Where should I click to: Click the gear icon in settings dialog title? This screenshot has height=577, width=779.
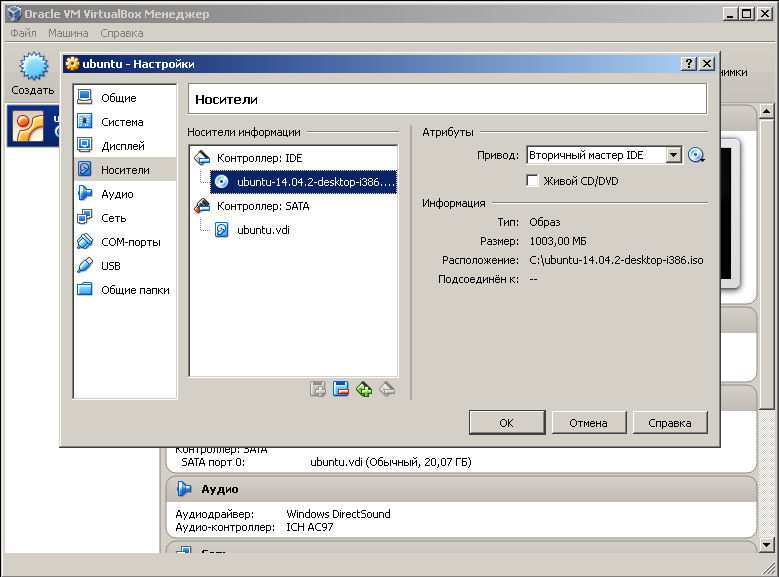[x=73, y=64]
